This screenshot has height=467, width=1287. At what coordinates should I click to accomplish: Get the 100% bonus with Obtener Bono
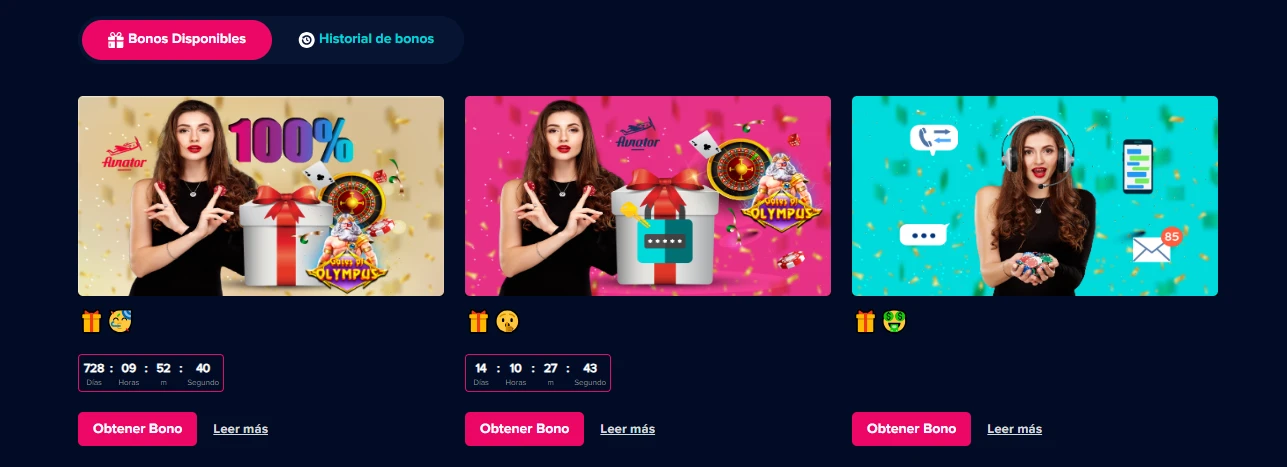138,429
